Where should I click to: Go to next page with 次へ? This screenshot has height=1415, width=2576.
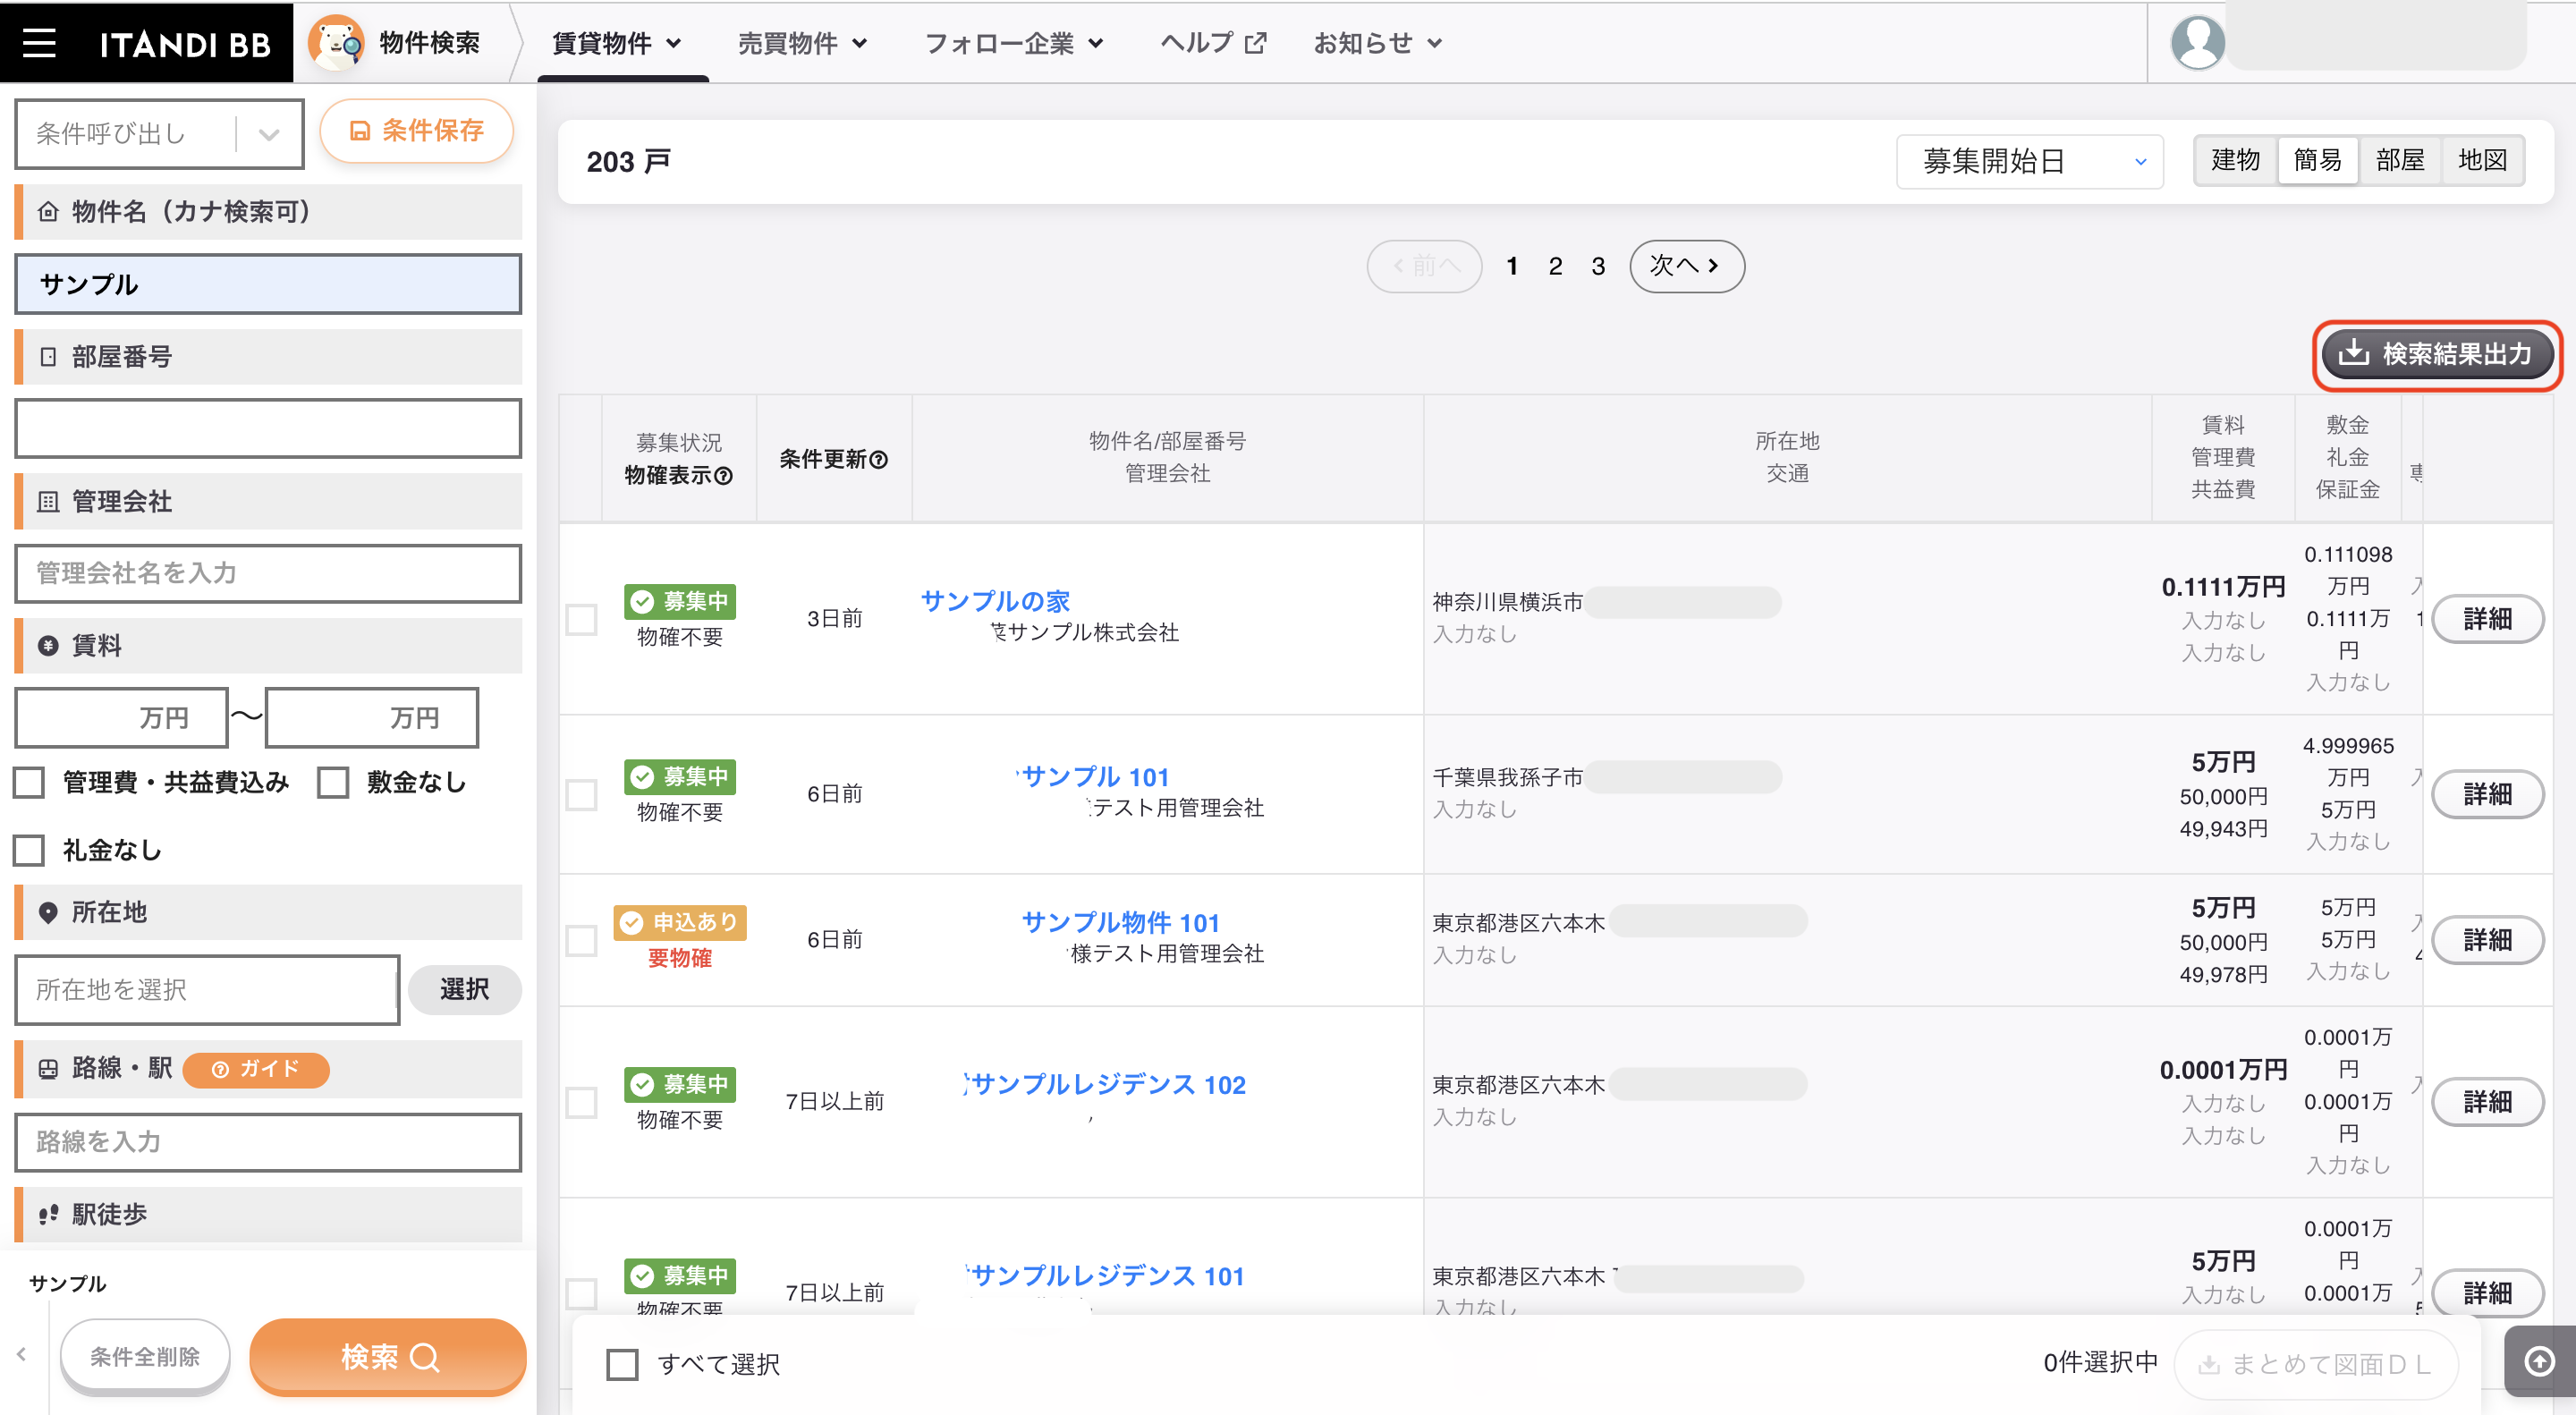point(1686,266)
